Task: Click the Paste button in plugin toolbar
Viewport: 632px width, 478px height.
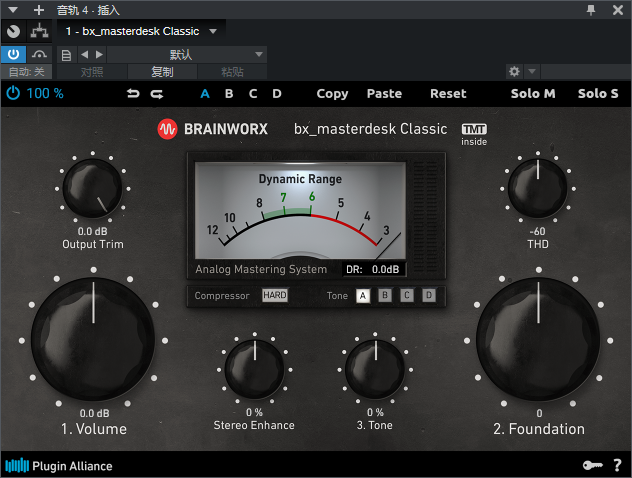Action: [384, 94]
